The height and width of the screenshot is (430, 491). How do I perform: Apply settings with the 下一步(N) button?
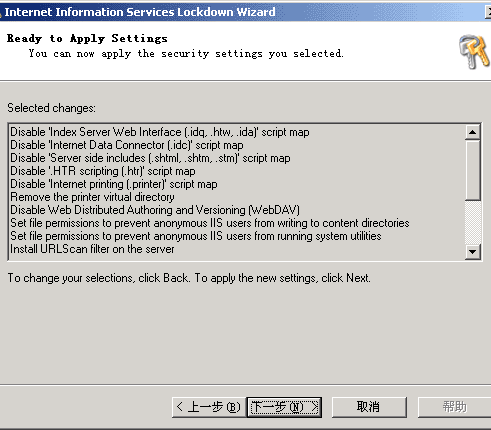284,407
